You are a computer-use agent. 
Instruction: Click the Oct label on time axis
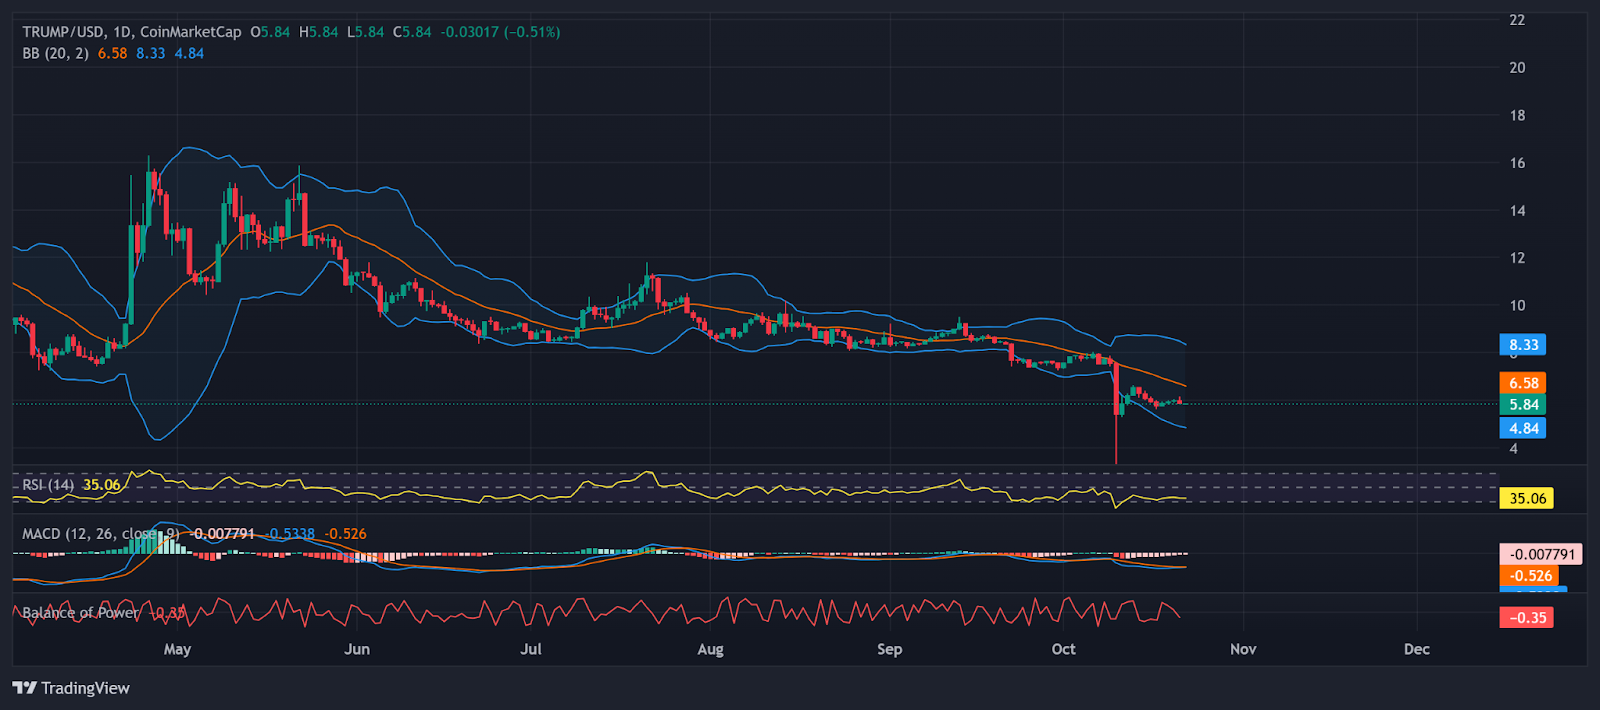click(x=1063, y=649)
